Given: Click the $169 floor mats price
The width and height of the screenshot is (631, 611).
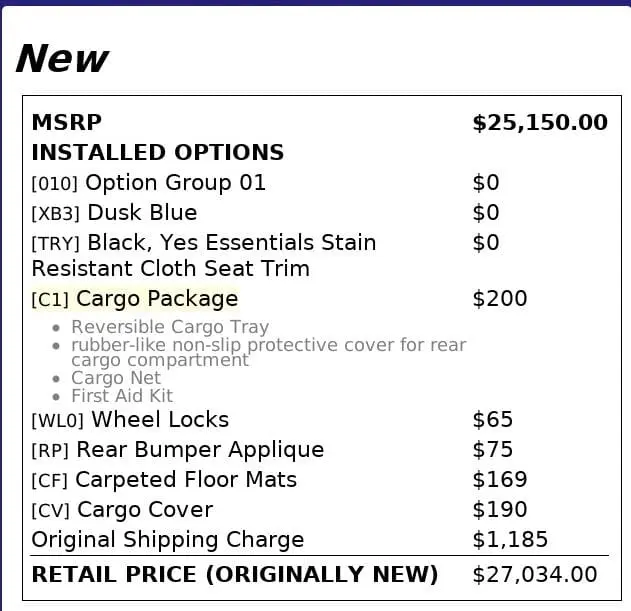Looking at the screenshot, I should (499, 480).
